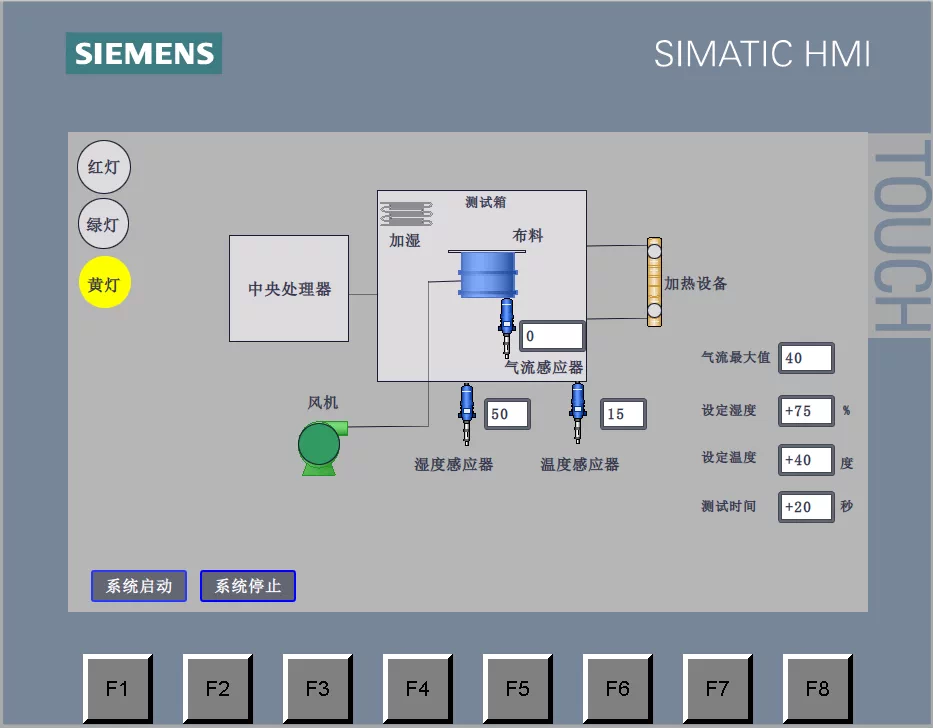The image size is (933, 728).
Task: Click the 湿度感应器 label text
Action: tap(454, 464)
